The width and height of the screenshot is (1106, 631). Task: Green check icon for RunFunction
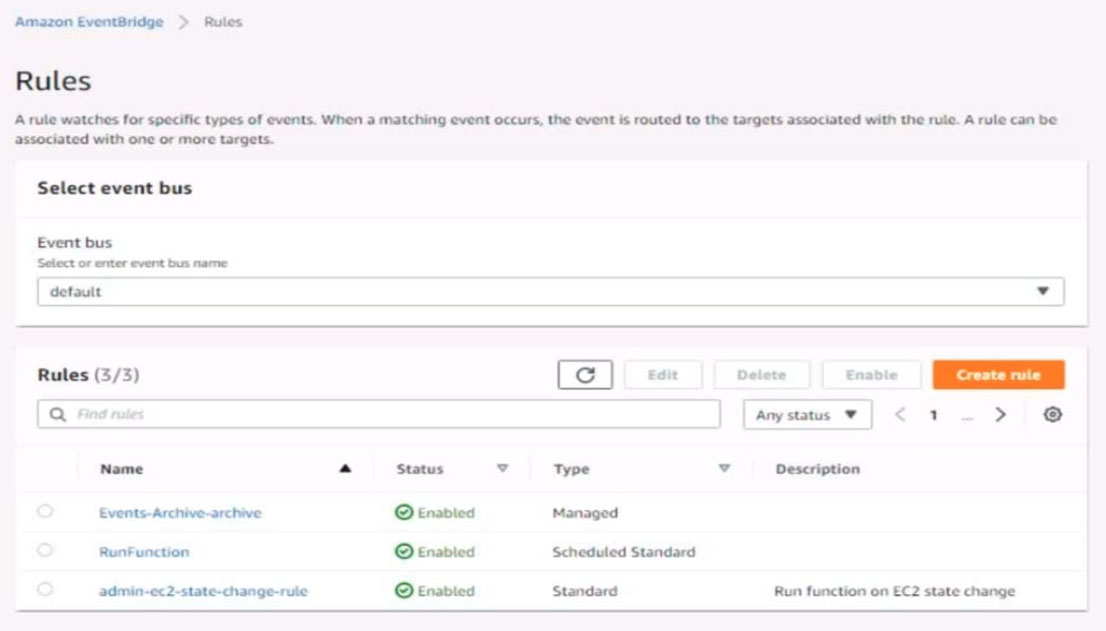403,551
